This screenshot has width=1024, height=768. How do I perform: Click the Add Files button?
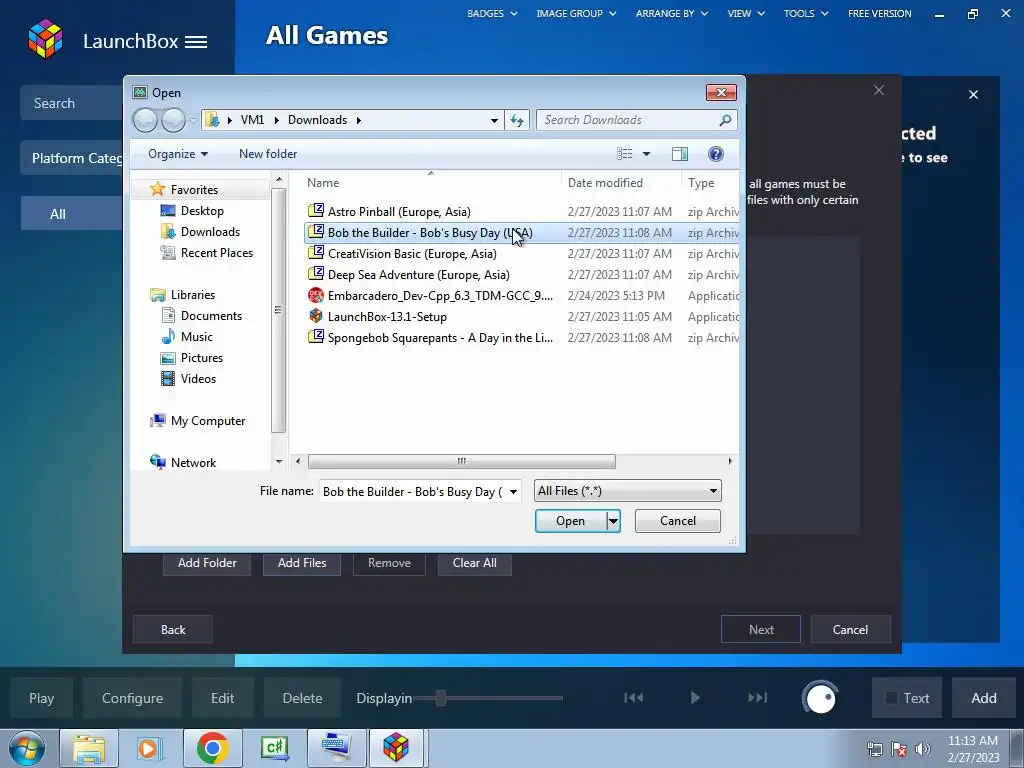302,563
